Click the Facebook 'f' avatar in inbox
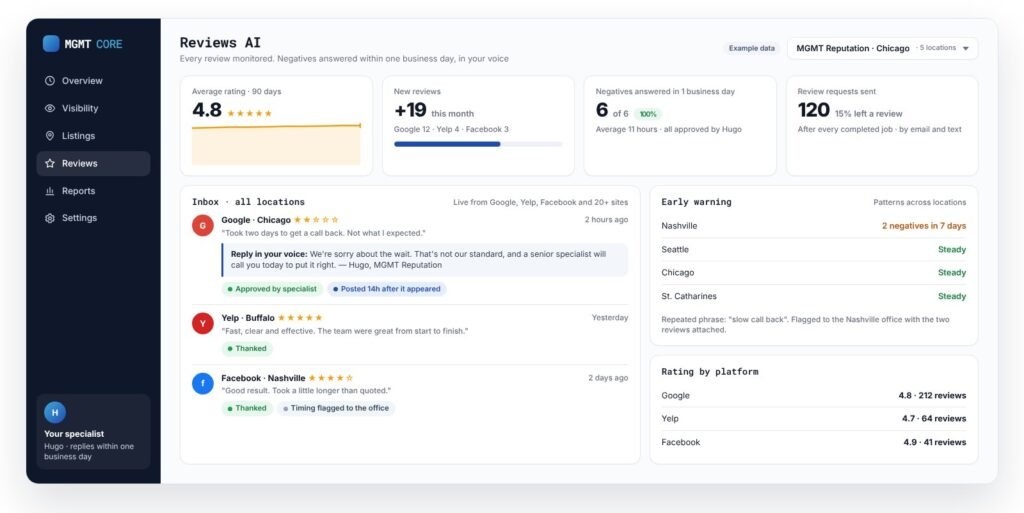 coord(202,383)
